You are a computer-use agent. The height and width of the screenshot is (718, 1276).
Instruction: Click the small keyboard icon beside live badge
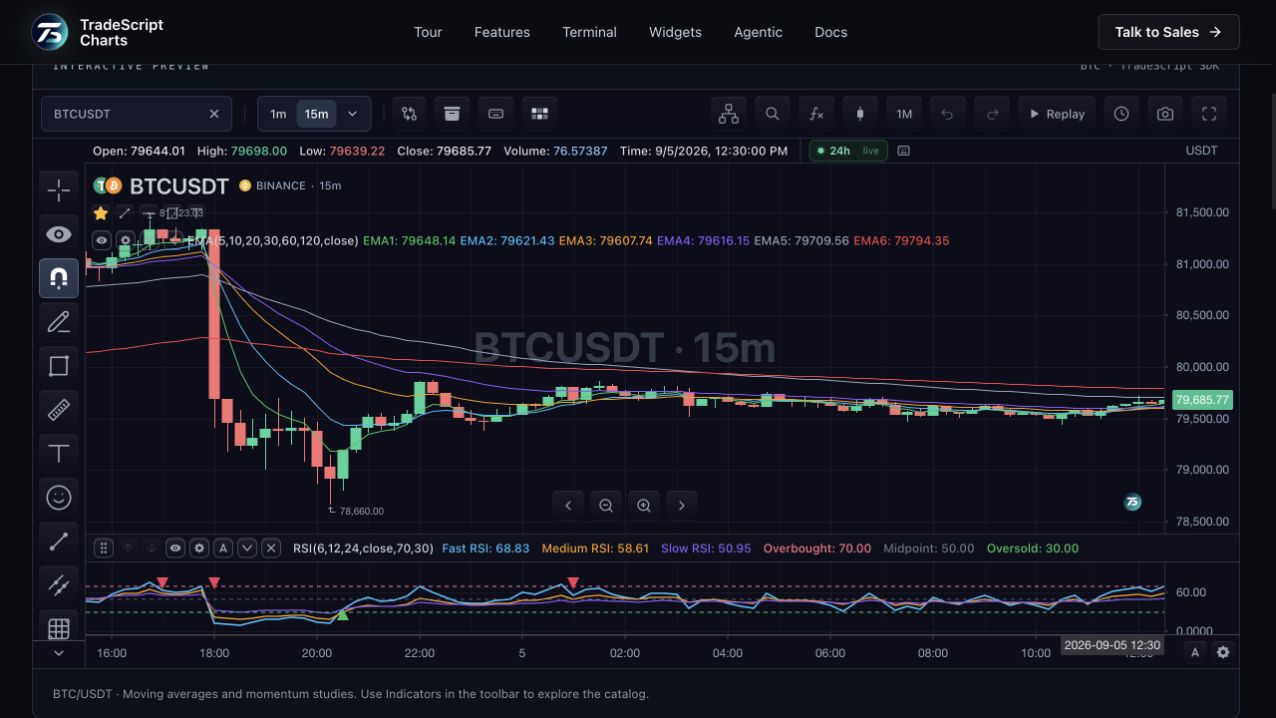point(904,151)
